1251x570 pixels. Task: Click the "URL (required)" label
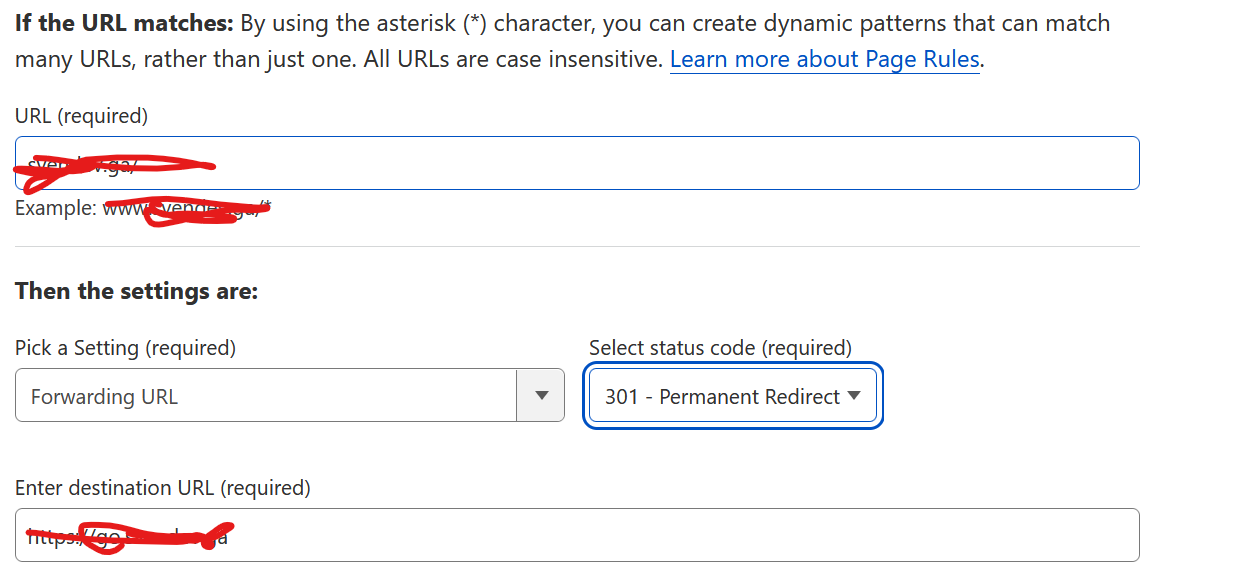coord(81,116)
